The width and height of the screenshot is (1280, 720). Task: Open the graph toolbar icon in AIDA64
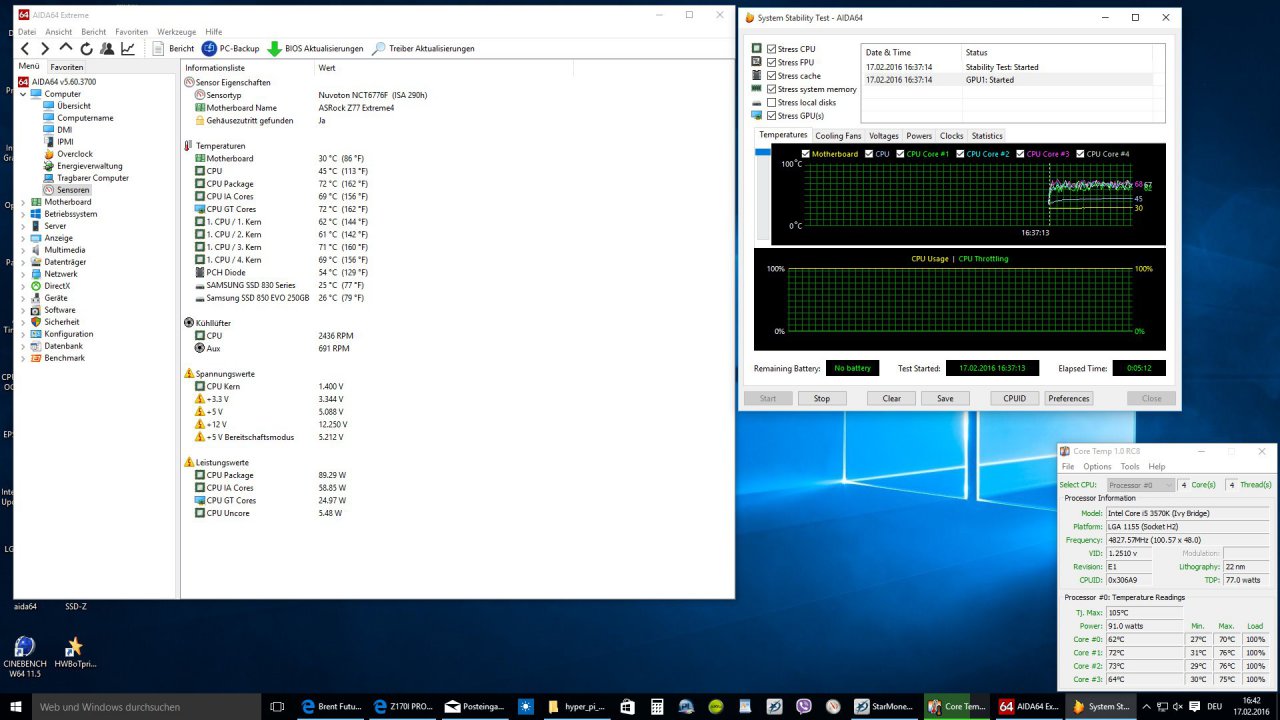(128, 48)
